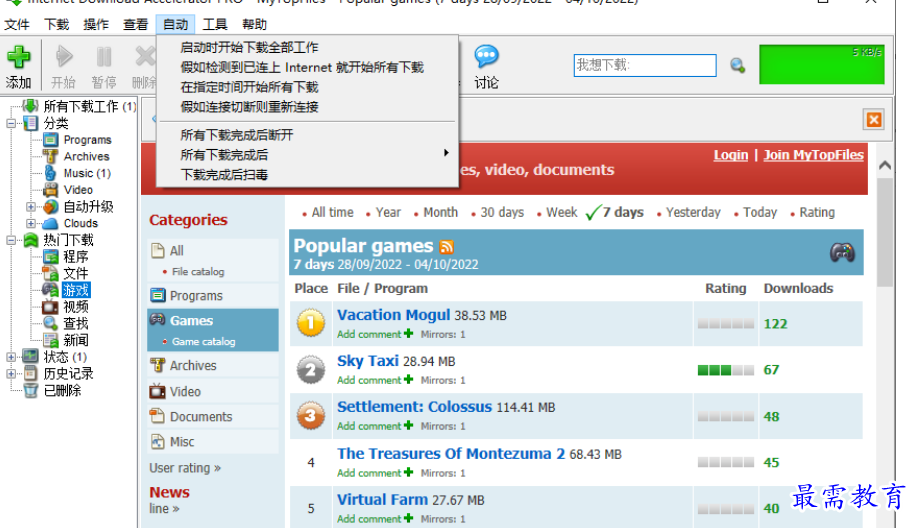The height and width of the screenshot is (528, 914).
Task: Click the gamepad icon in Popular games header
Action: pyautogui.click(x=842, y=252)
